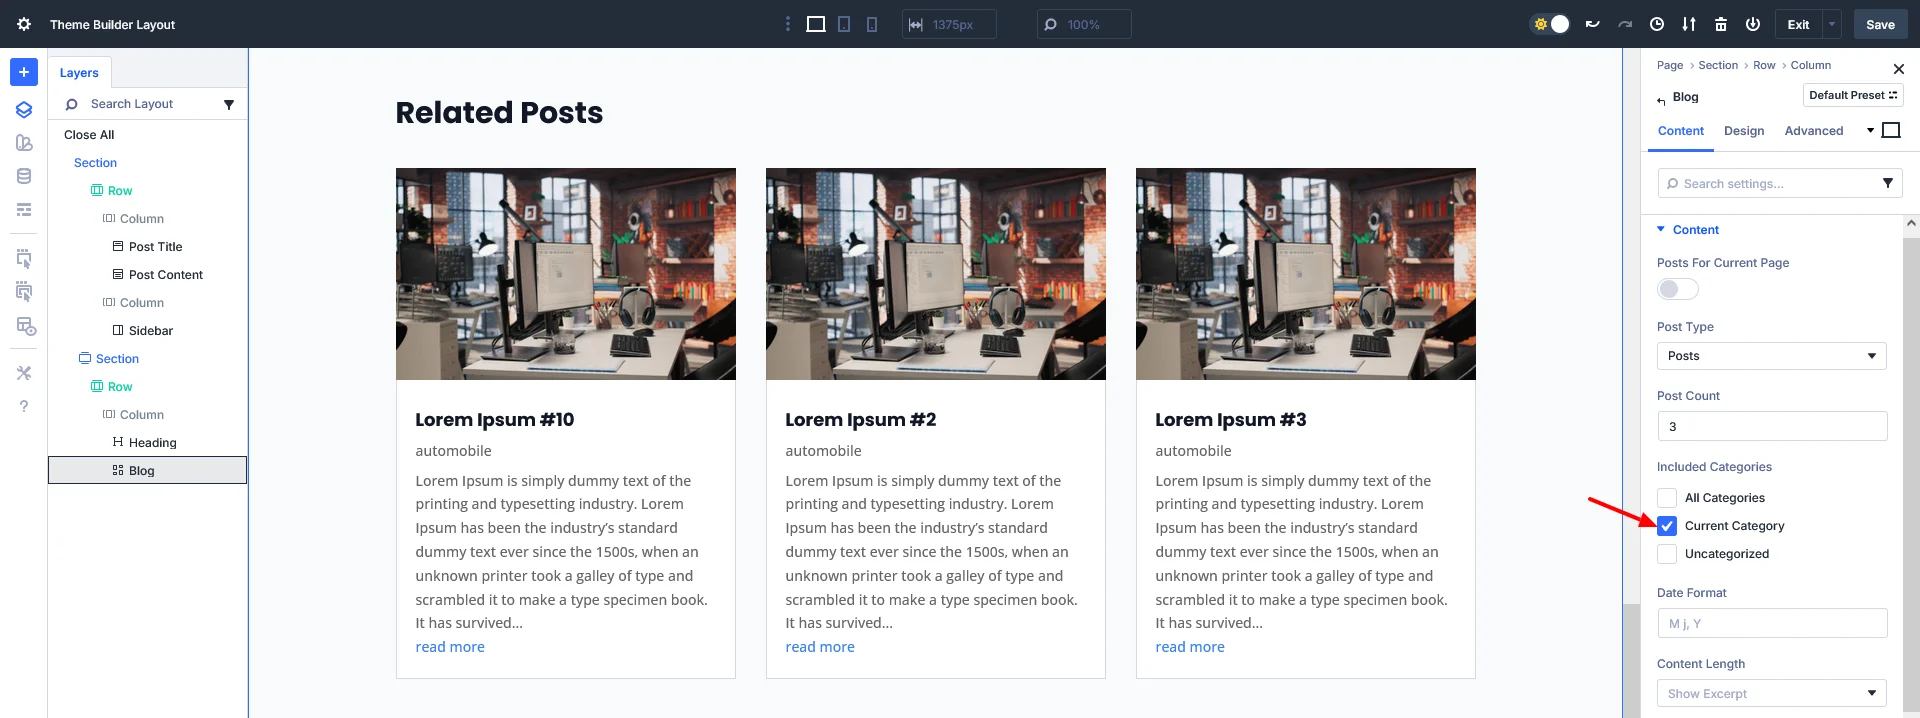Uncheck the Current Category checkbox
1920x718 pixels.
(x=1667, y=526)
